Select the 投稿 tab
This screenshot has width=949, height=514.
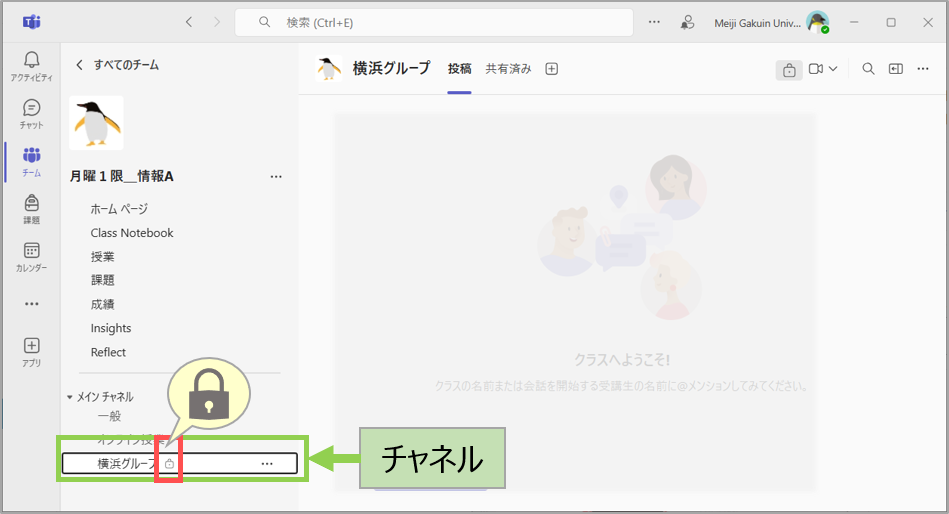pos(459,69)
